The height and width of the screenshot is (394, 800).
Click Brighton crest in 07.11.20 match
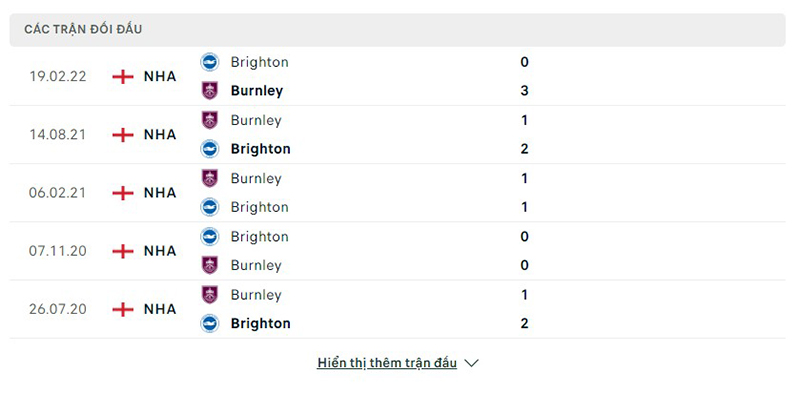click(x=210, y=237)
